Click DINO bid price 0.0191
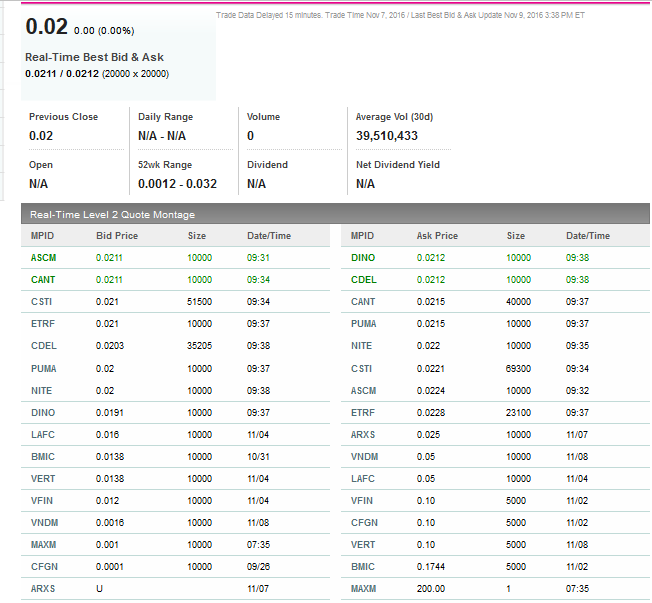Screen dimensions: 652x603 (x=110, y=413)
